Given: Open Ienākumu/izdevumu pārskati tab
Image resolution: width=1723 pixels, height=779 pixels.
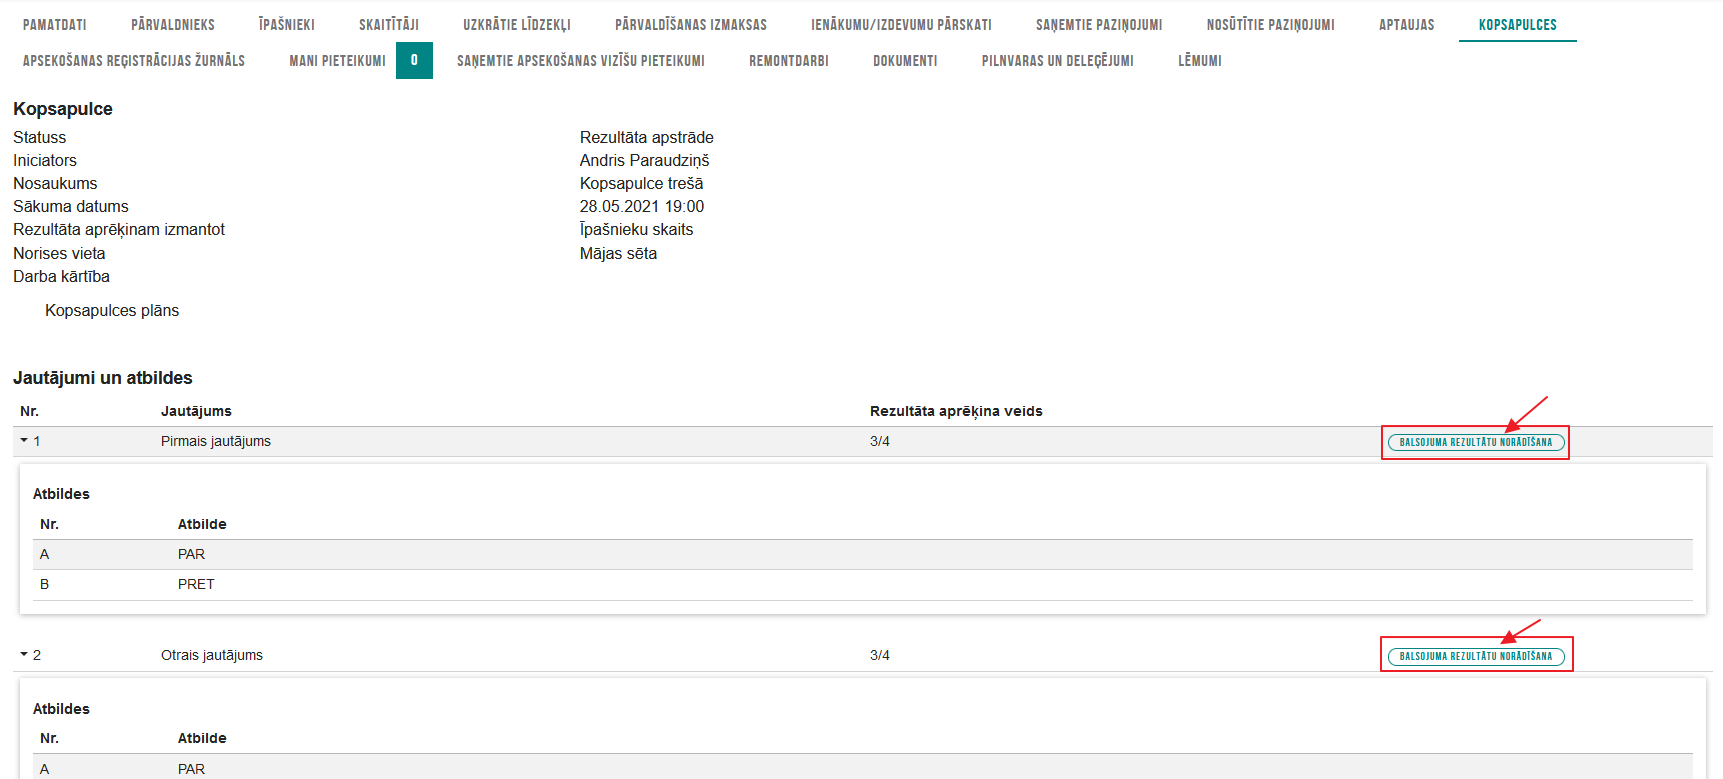Looking at the screenshot, I should tap(901, 25).
